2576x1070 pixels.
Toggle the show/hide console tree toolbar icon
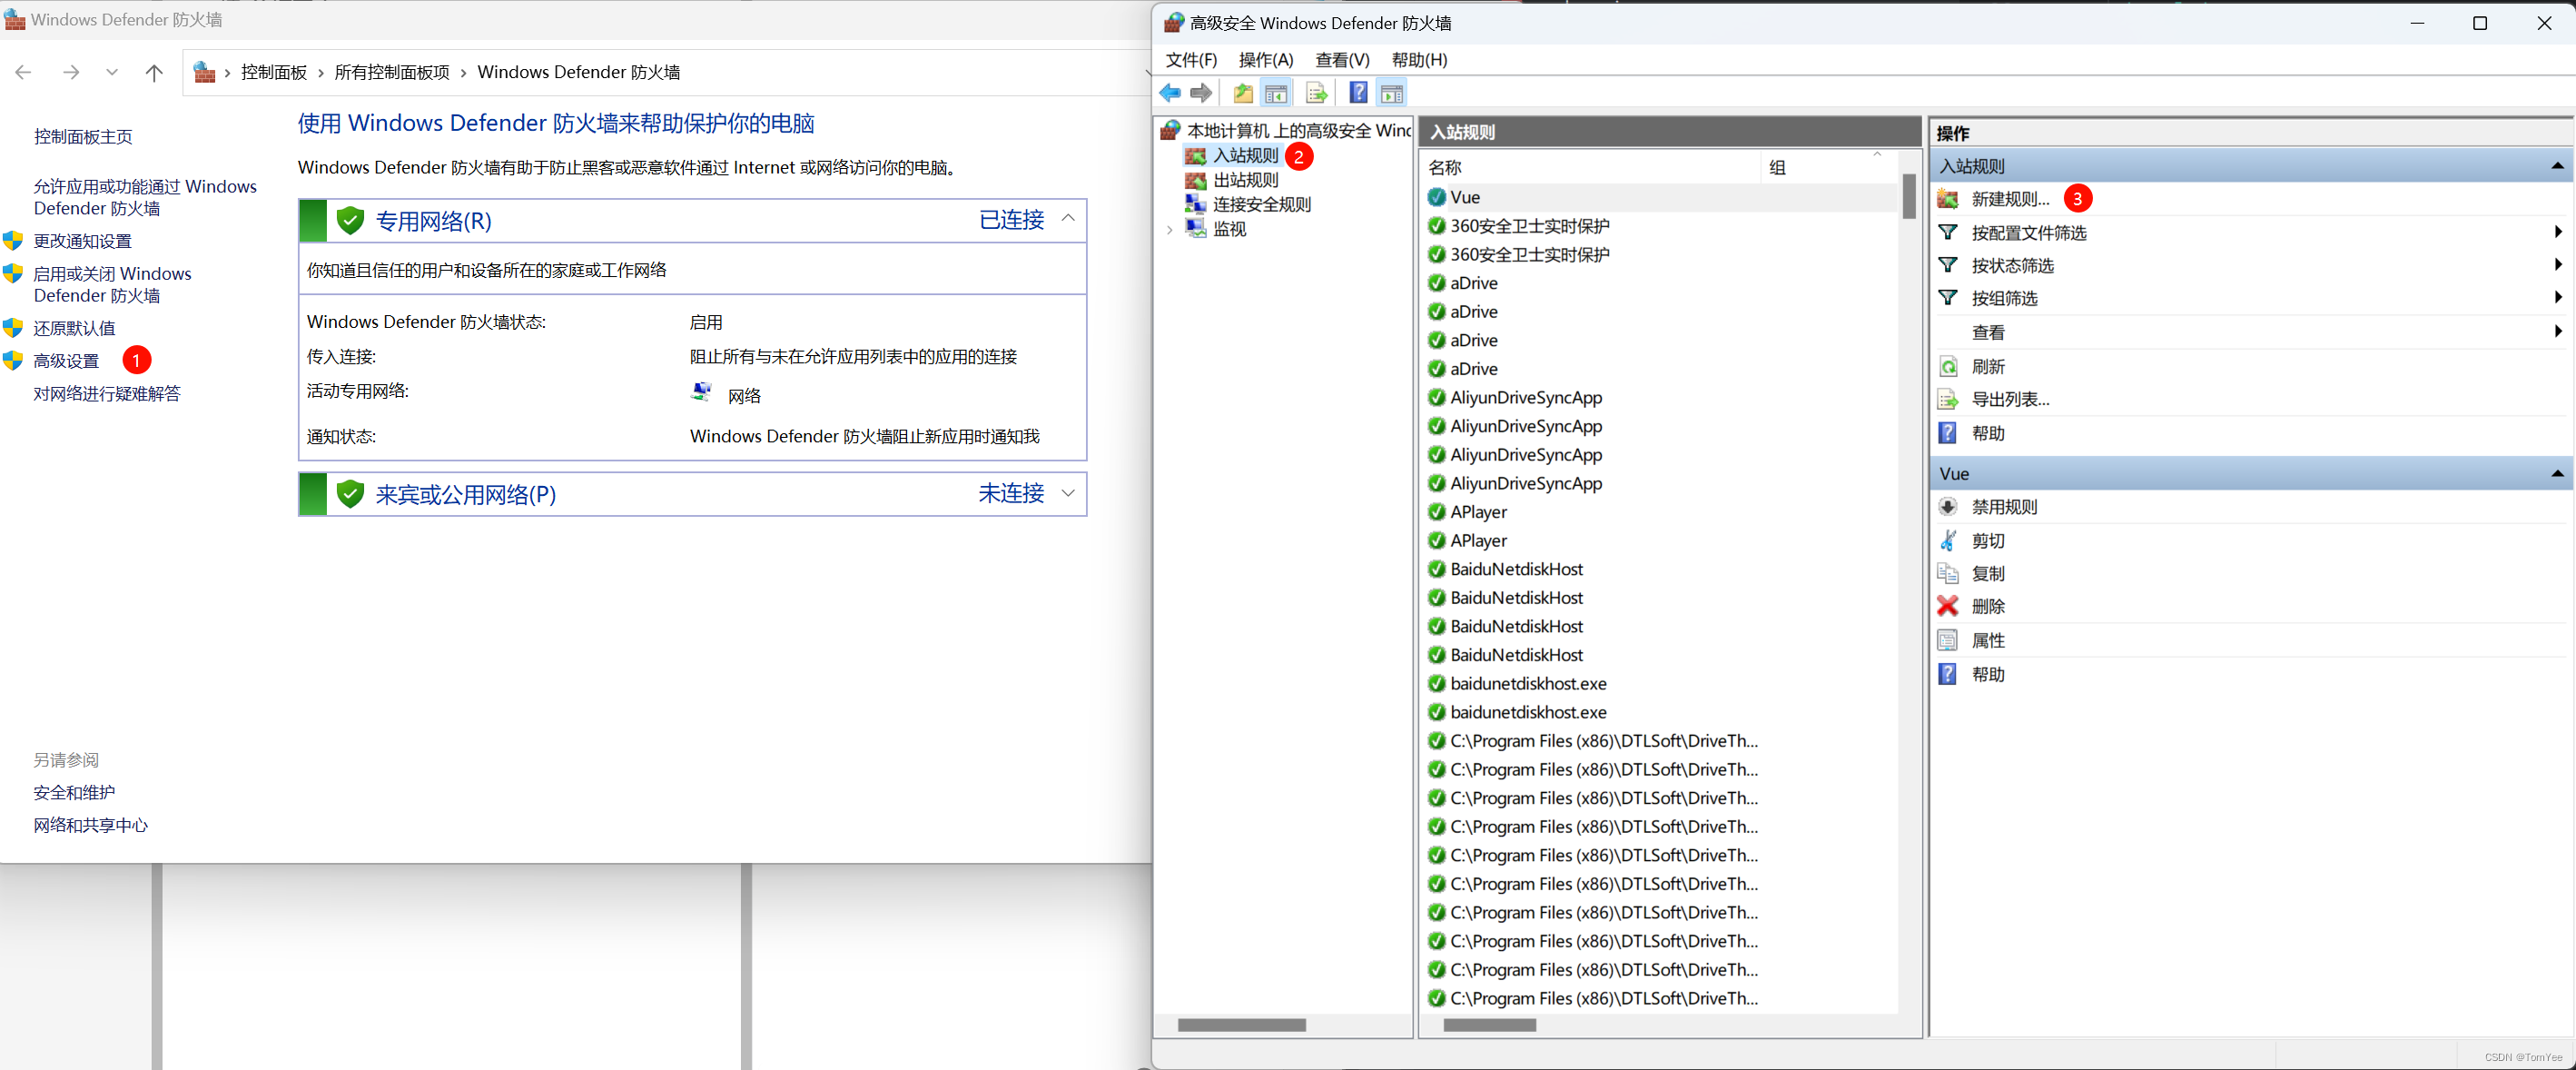[x=1276, y=93]
